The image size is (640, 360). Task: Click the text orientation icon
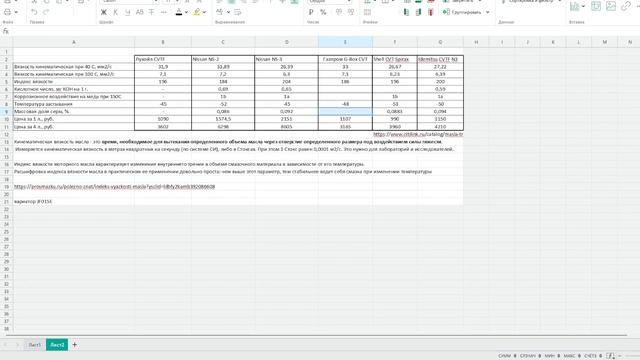click(x=220, y=12)
